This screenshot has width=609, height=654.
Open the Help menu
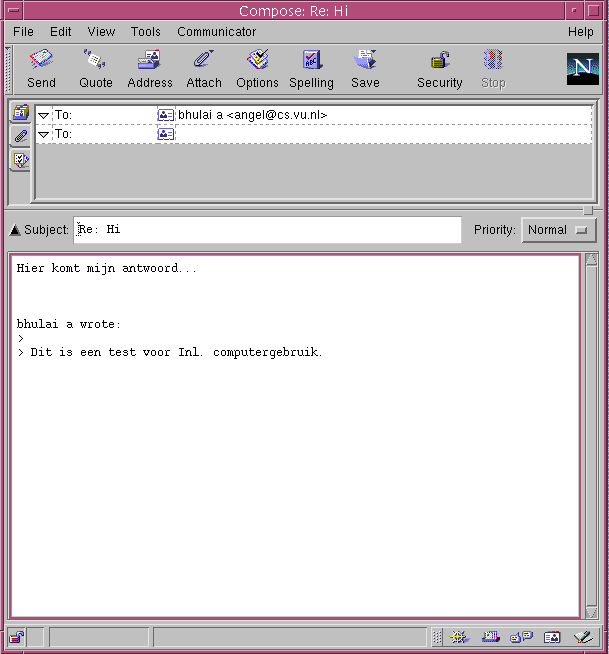[581, 32]
